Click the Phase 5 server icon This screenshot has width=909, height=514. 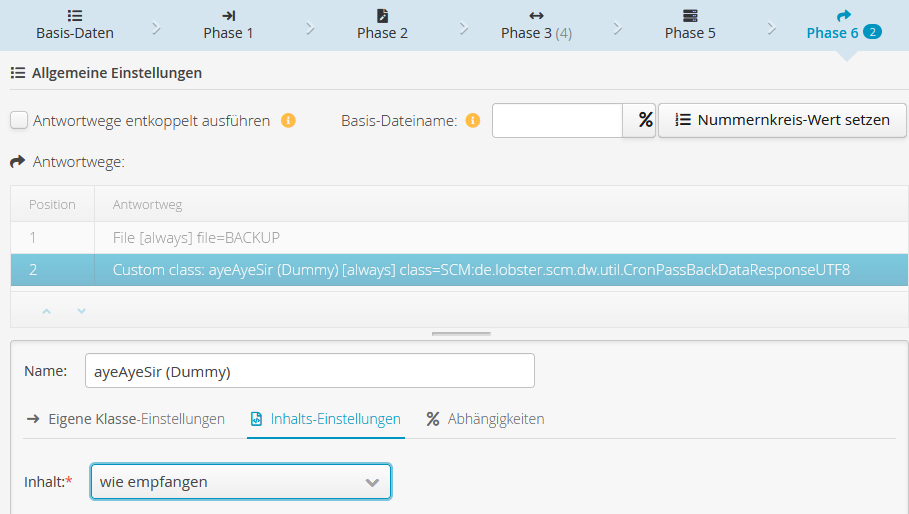tap(690, 16)
